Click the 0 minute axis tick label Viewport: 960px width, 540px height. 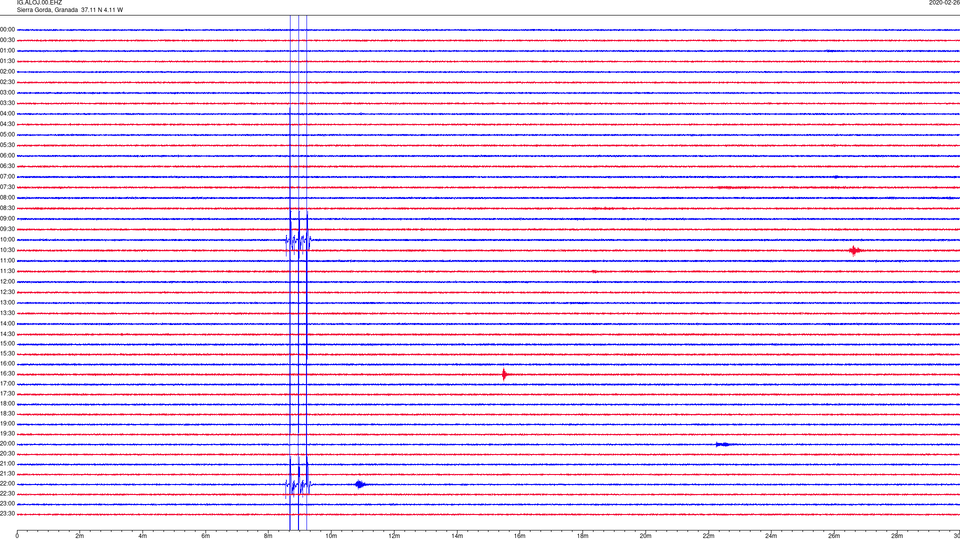pyautogui.click(x=17, y=536)
